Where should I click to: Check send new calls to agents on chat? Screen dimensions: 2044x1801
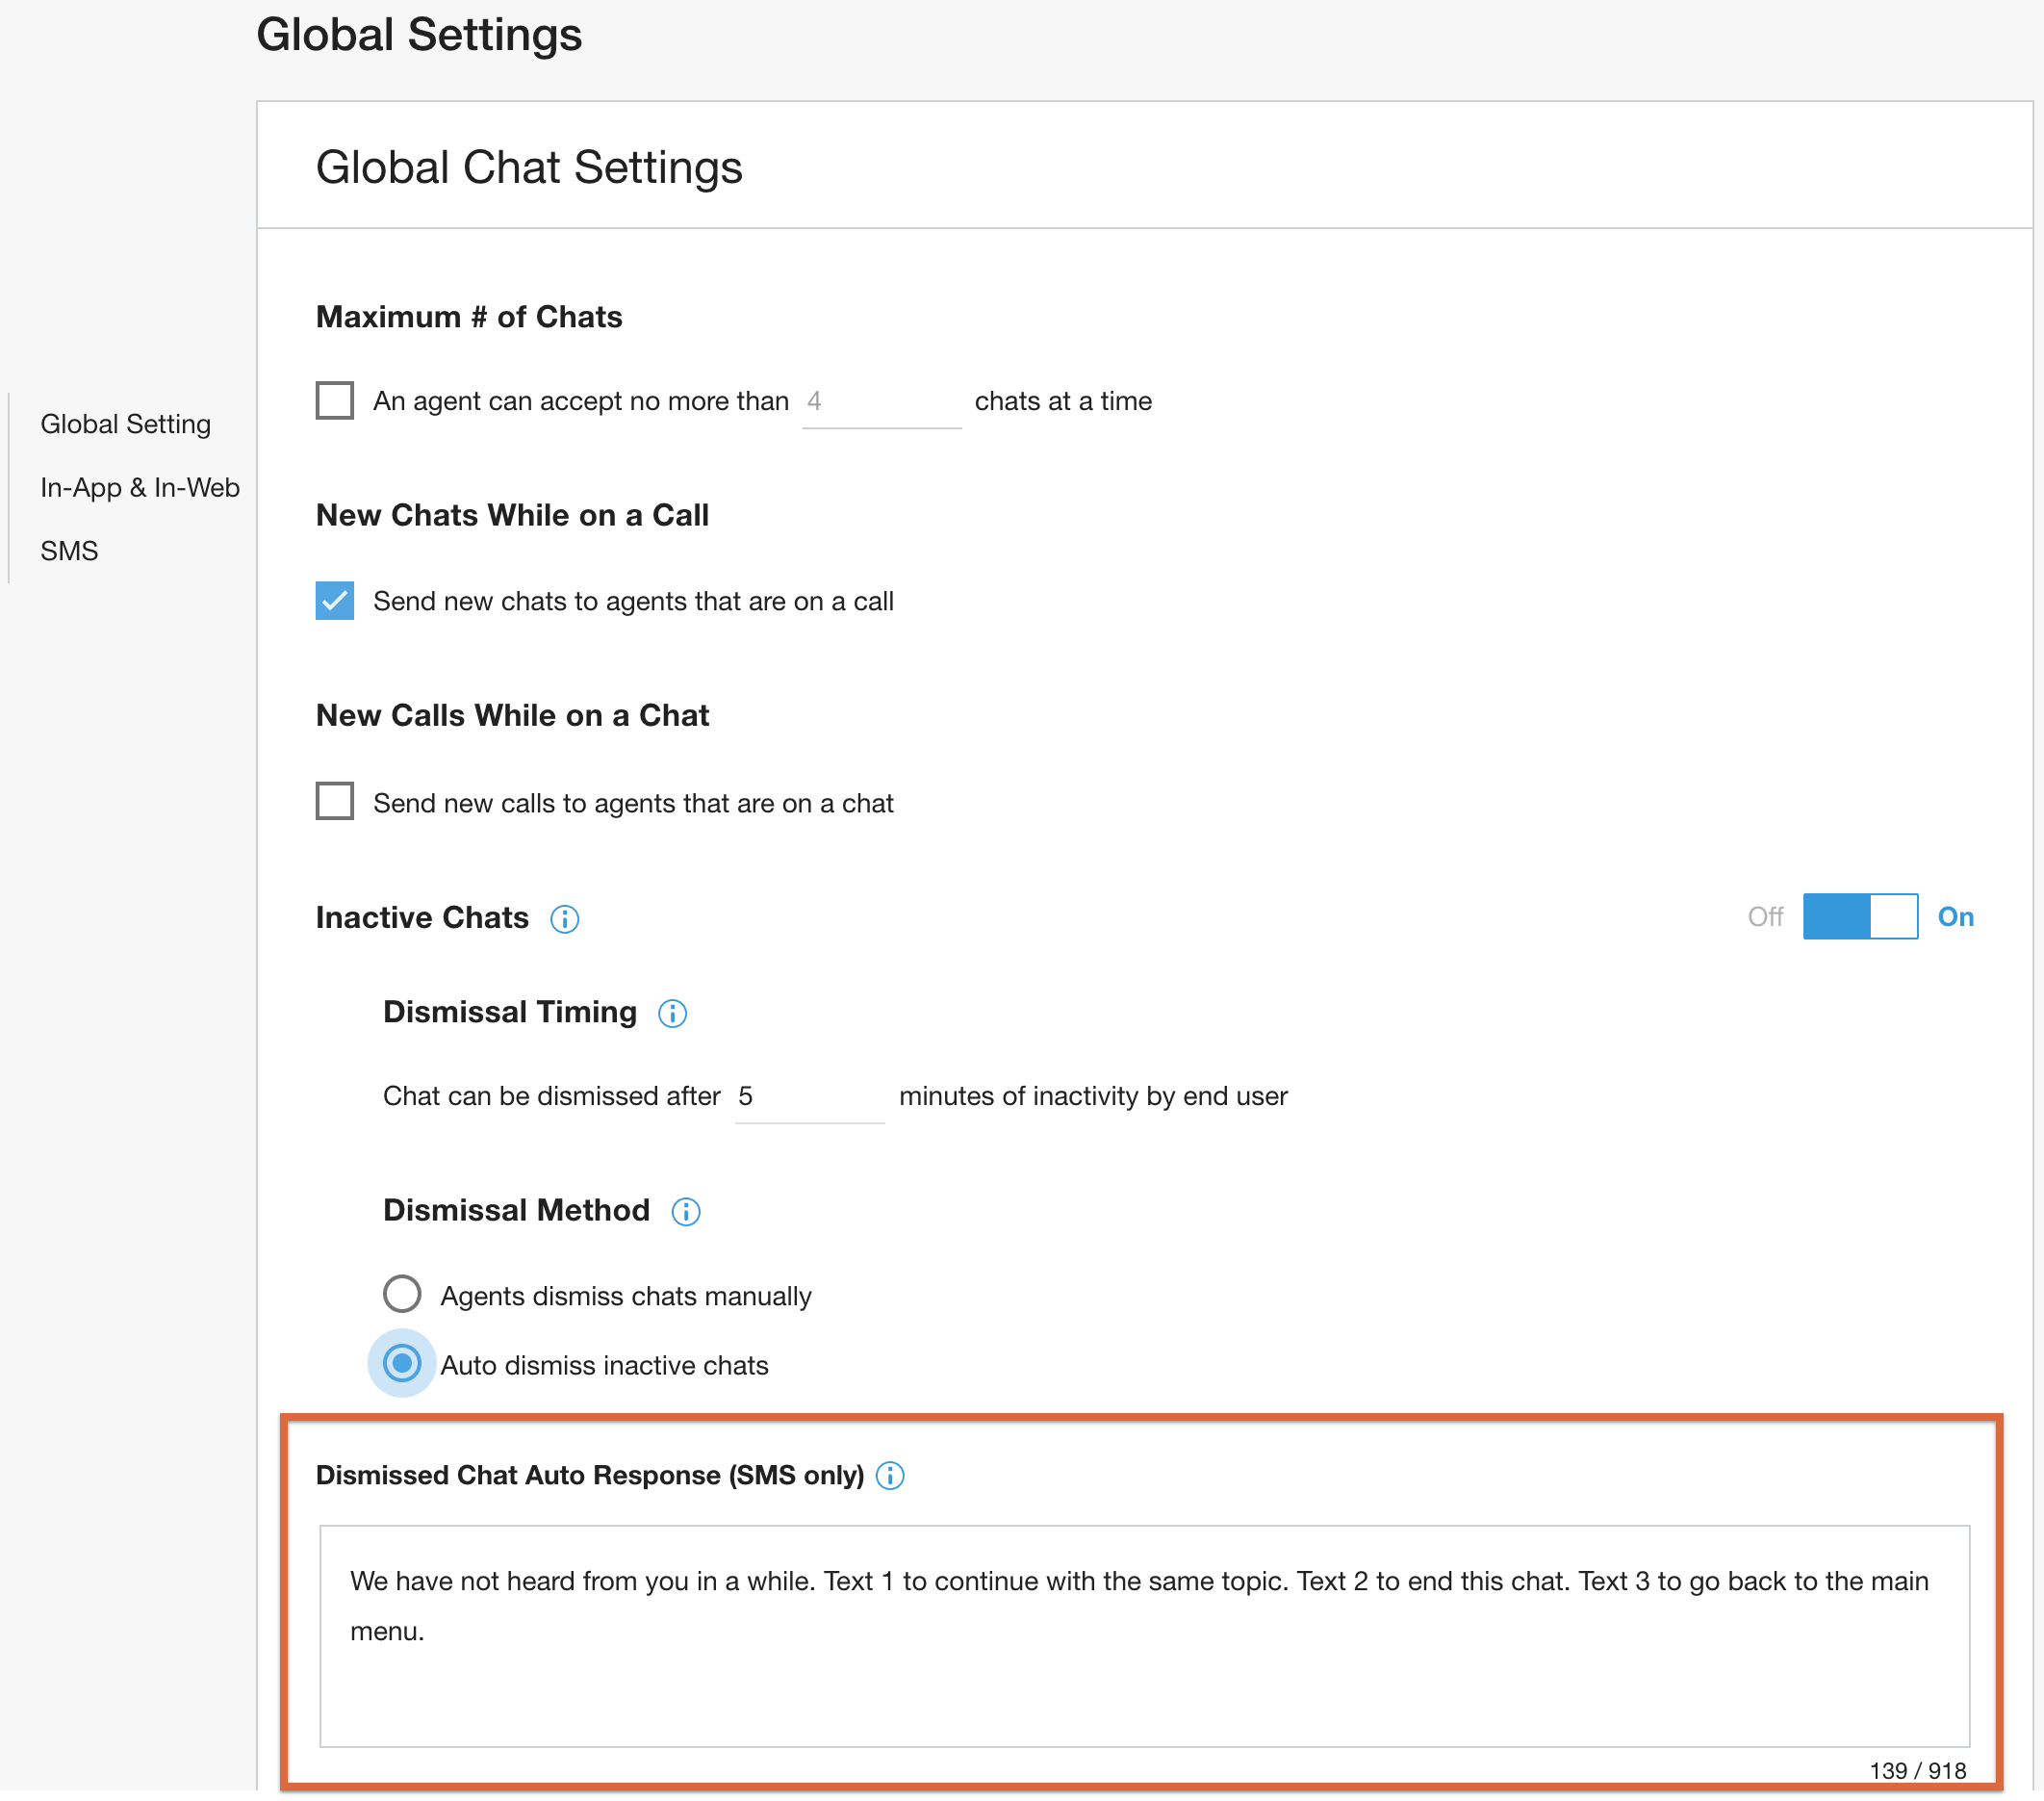pos(334,802)
